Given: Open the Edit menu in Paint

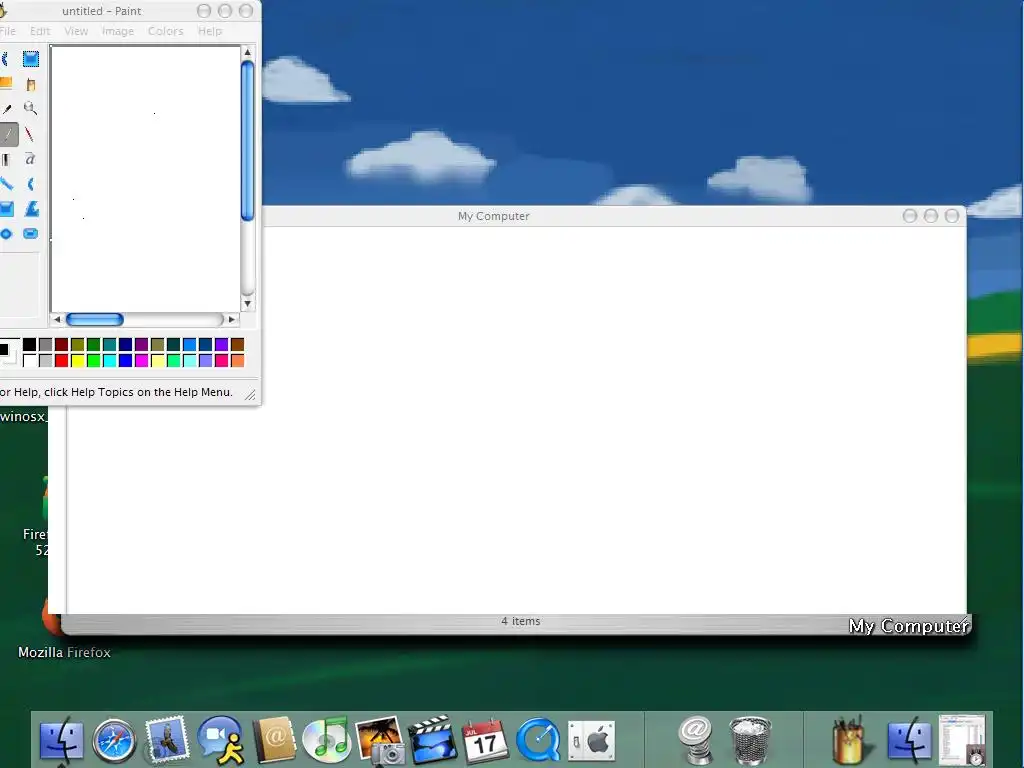Looking at the screenshot, I should click(x=40, y=31).
